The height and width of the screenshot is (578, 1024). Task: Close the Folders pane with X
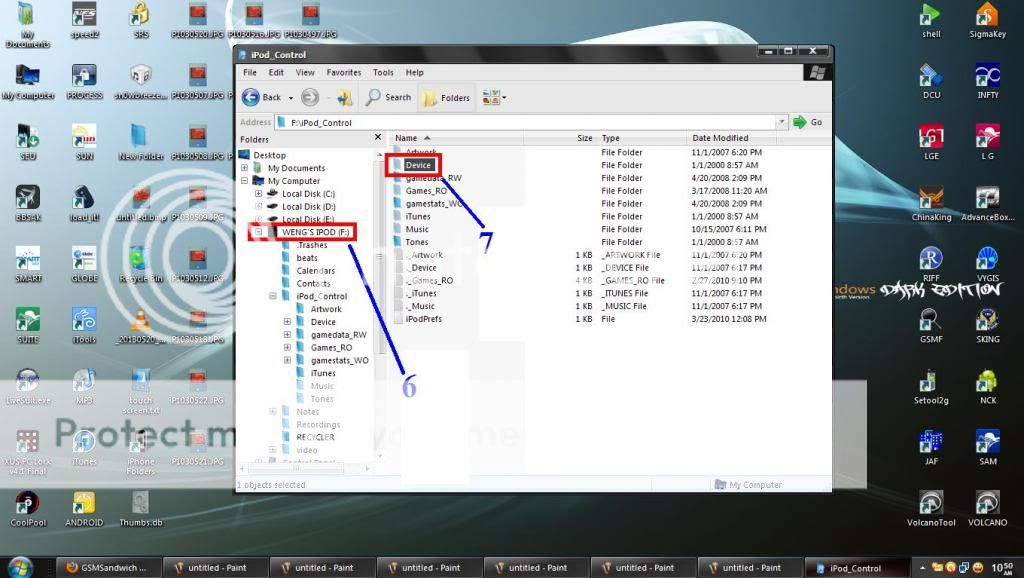(x=377, y=138)
